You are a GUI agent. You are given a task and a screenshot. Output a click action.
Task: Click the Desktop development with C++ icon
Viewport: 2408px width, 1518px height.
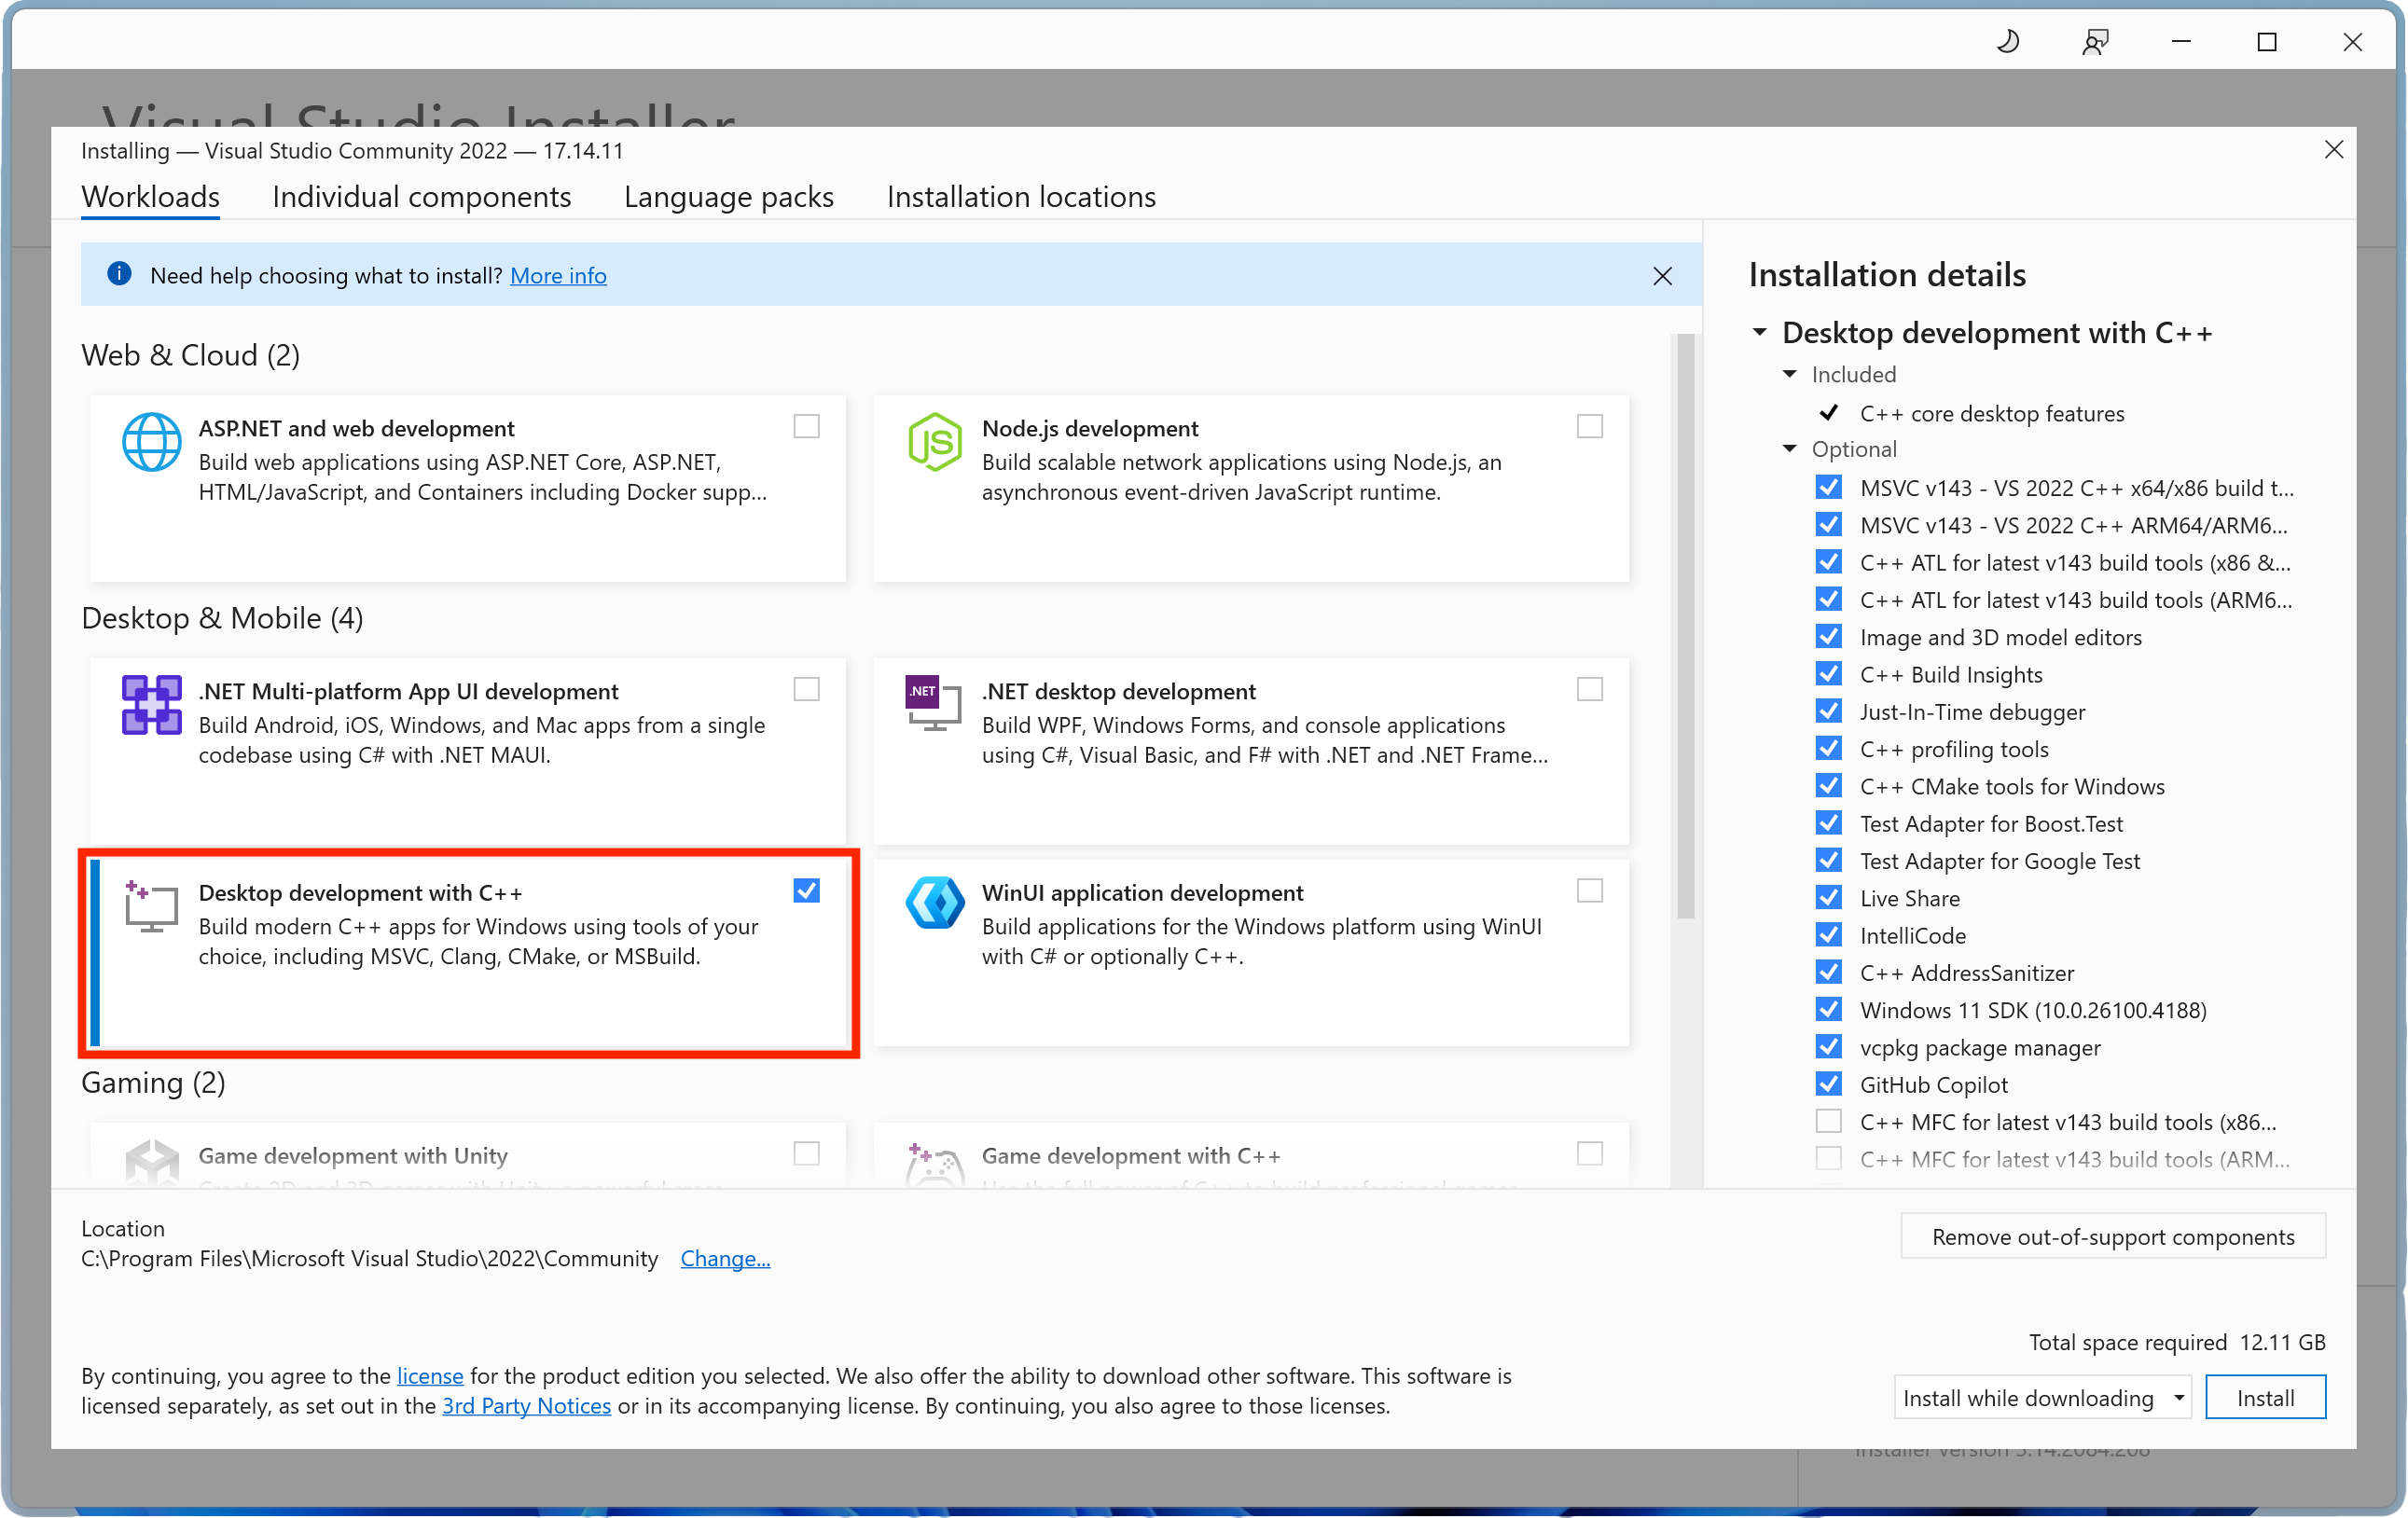point(151,906)
